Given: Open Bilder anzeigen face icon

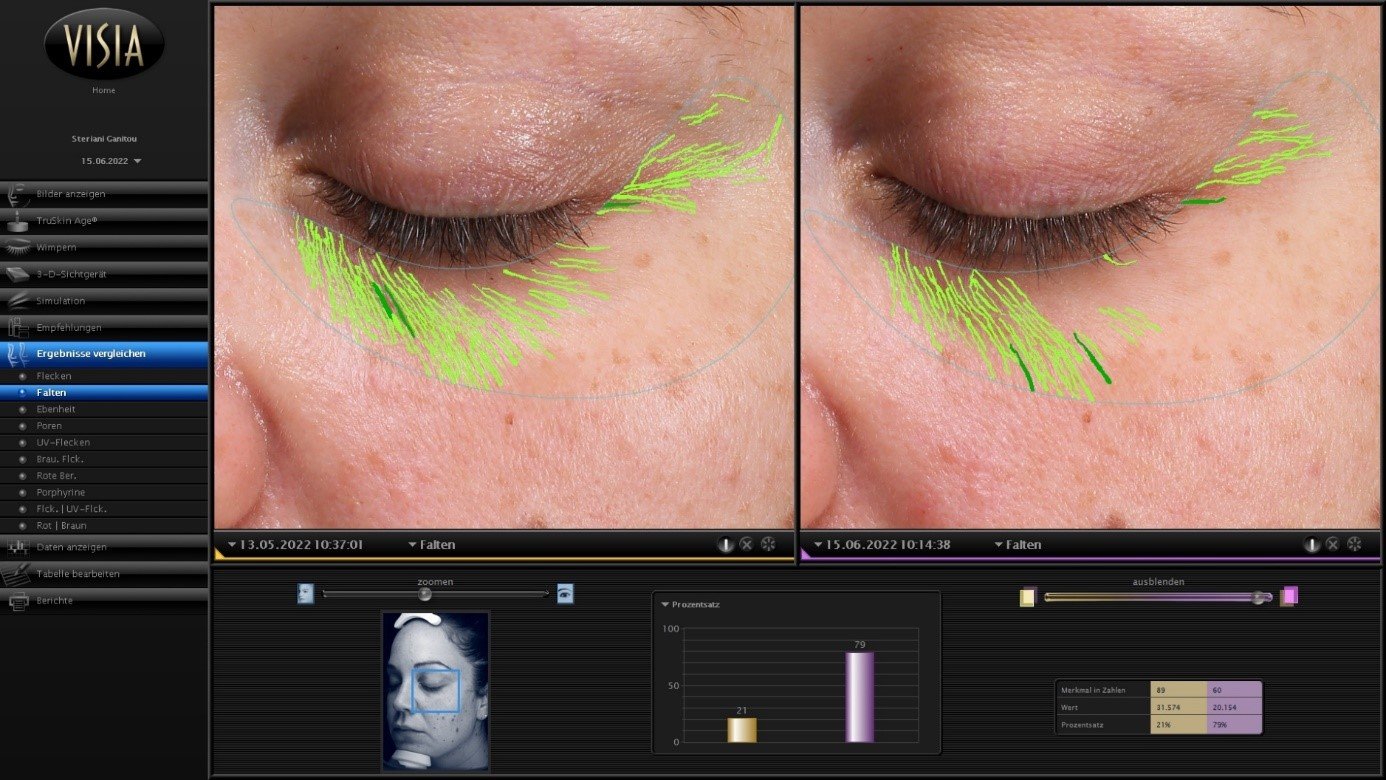Looking at the screenshot, I should point(18,194).
